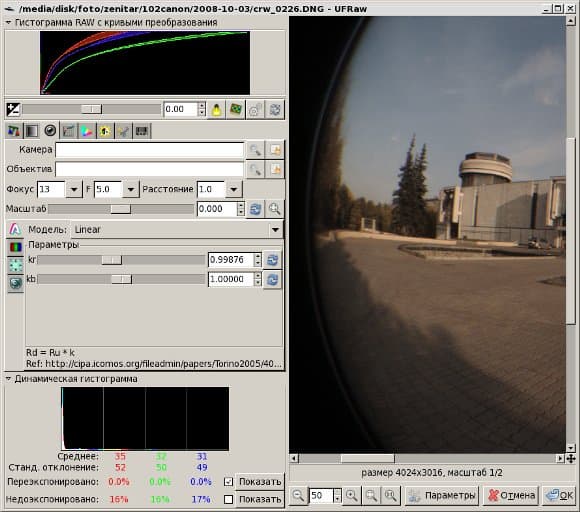This screenshot has height=512, width=580.
Task: Click the kr slider track
Action: [121, 260]
